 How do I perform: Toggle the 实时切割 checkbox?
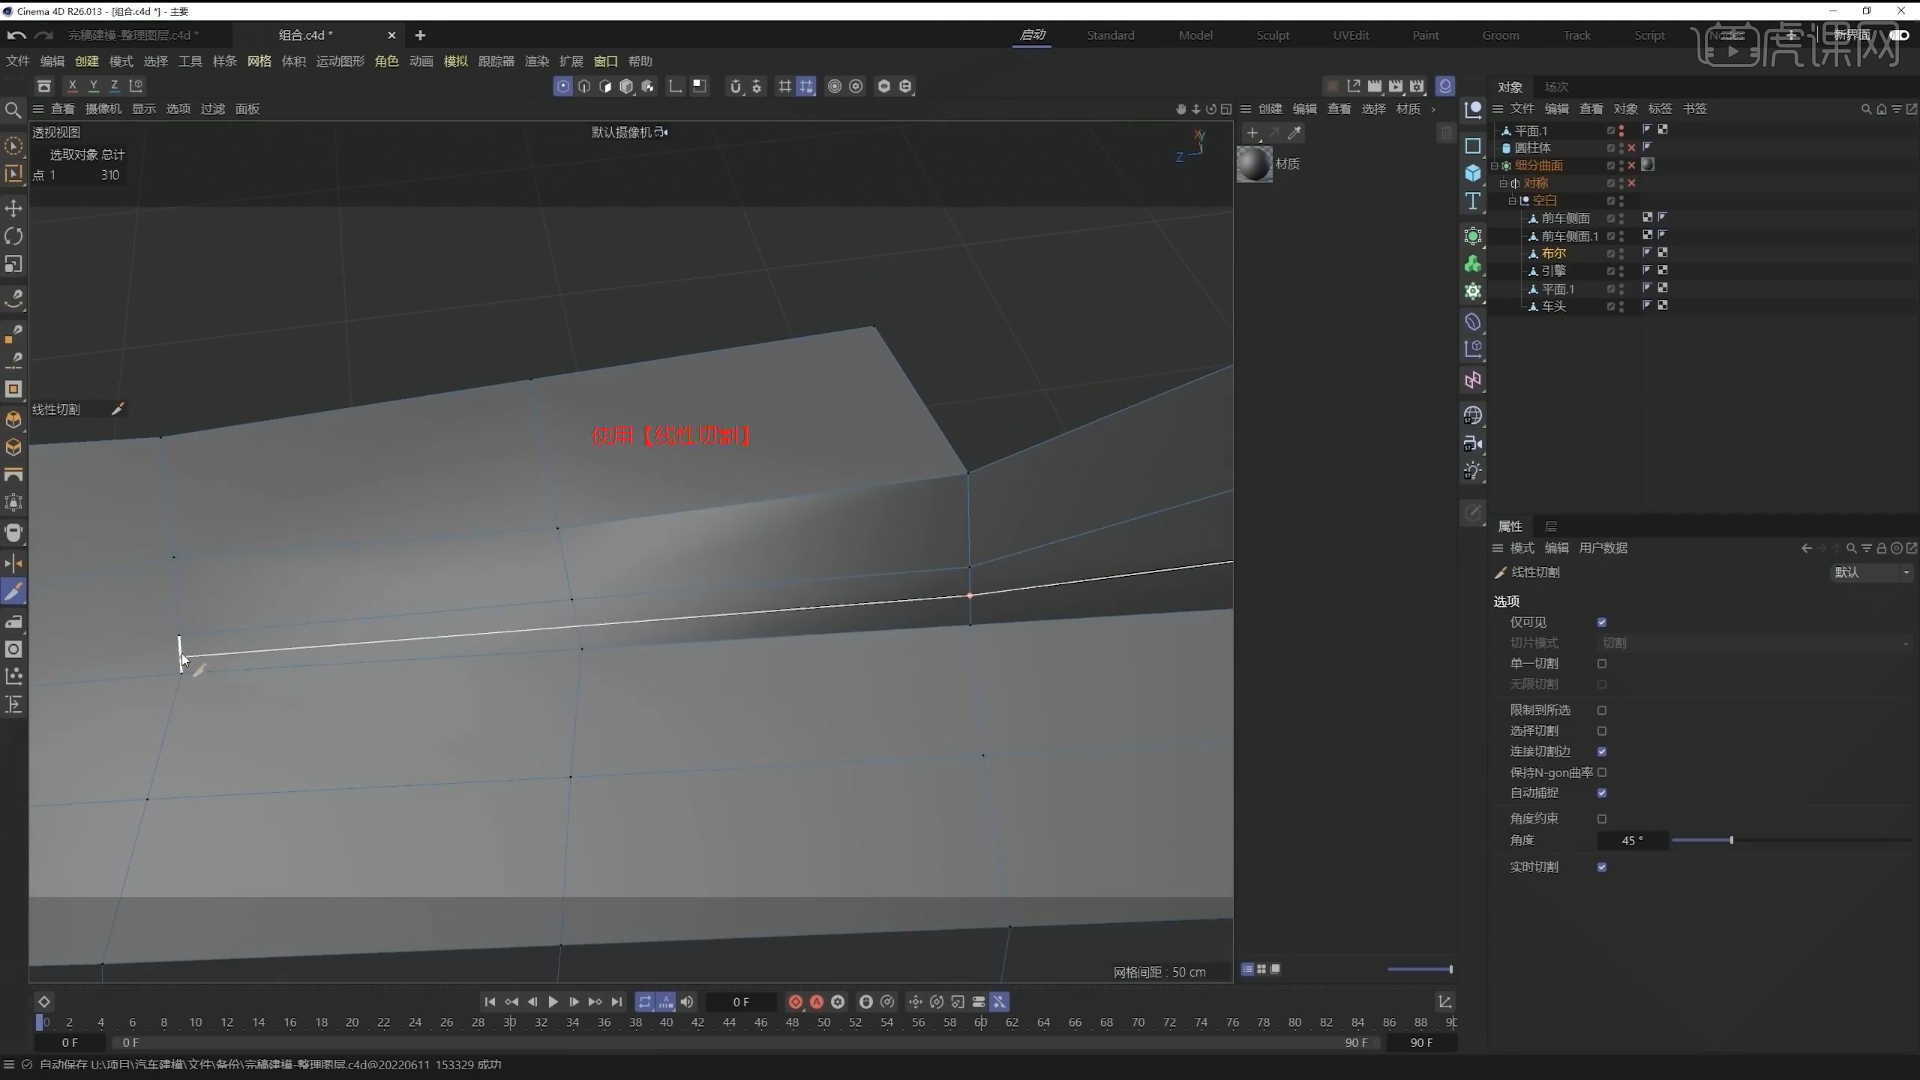(1602, 867)
